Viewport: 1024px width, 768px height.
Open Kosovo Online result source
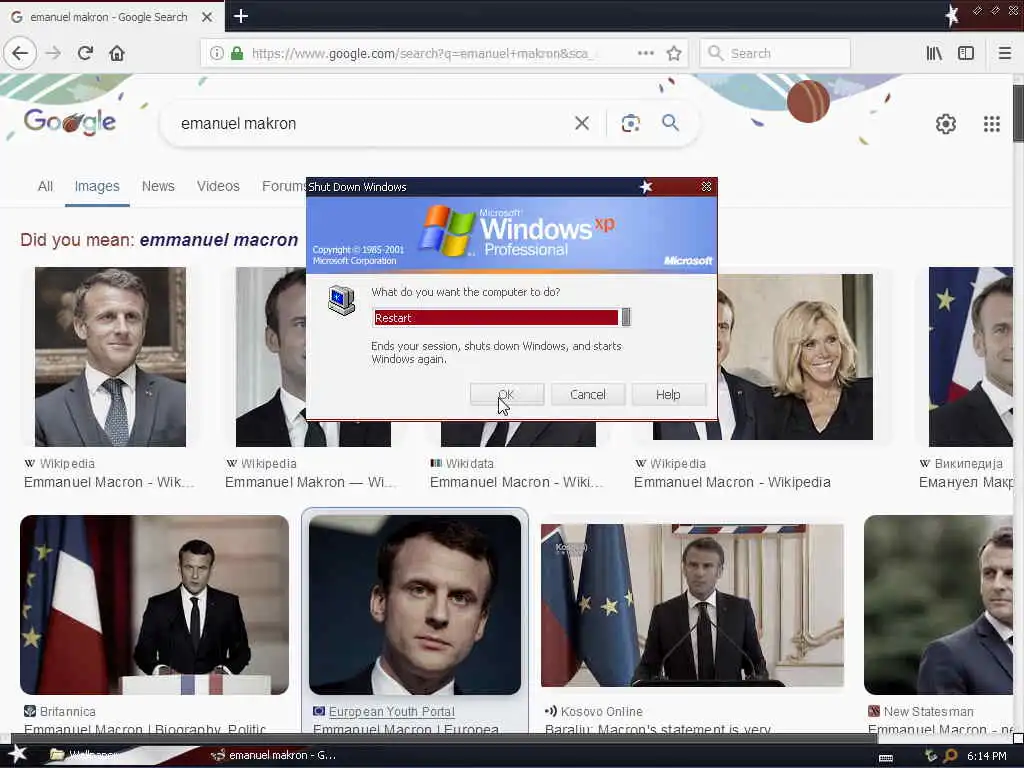601,711
